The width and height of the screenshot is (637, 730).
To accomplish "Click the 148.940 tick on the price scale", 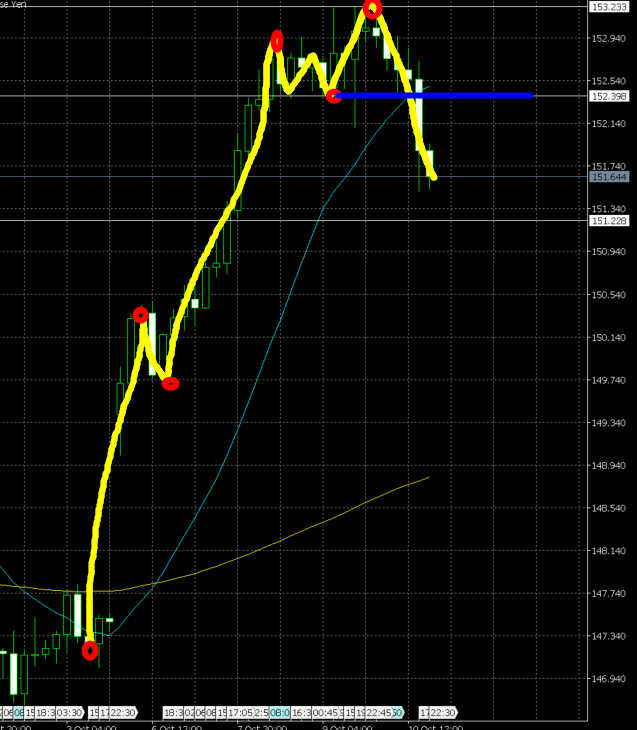I will pyautogui.click(x=609, y=466).
